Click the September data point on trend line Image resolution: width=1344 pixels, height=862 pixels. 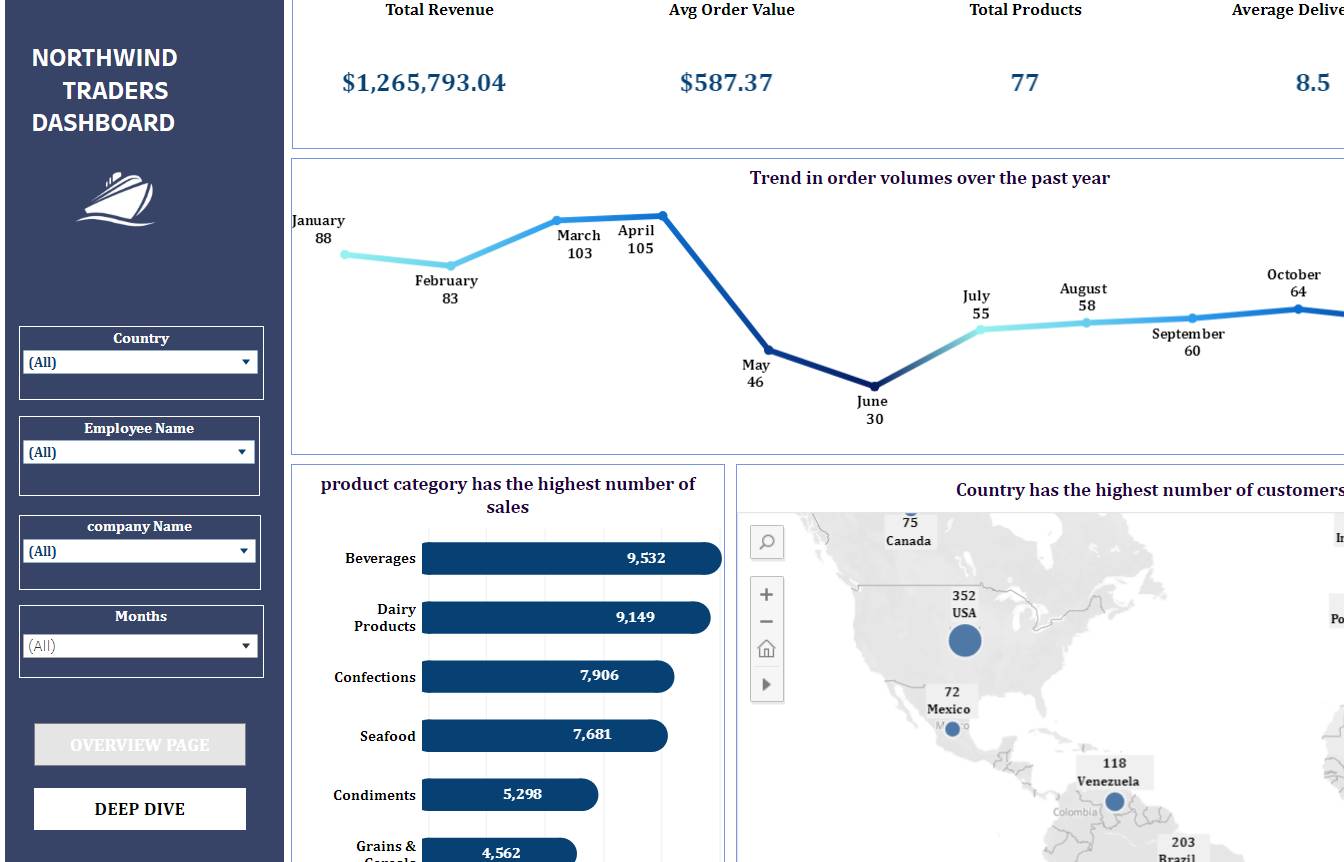click(1192, 318)
